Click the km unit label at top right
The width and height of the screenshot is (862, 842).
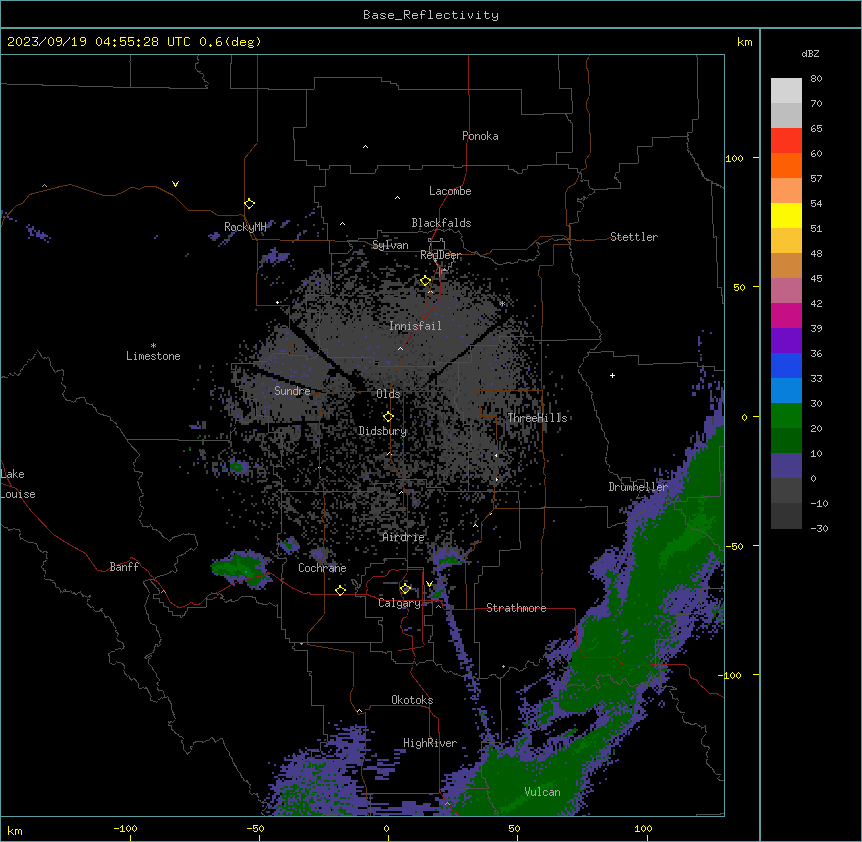click(x=744, y=42)
